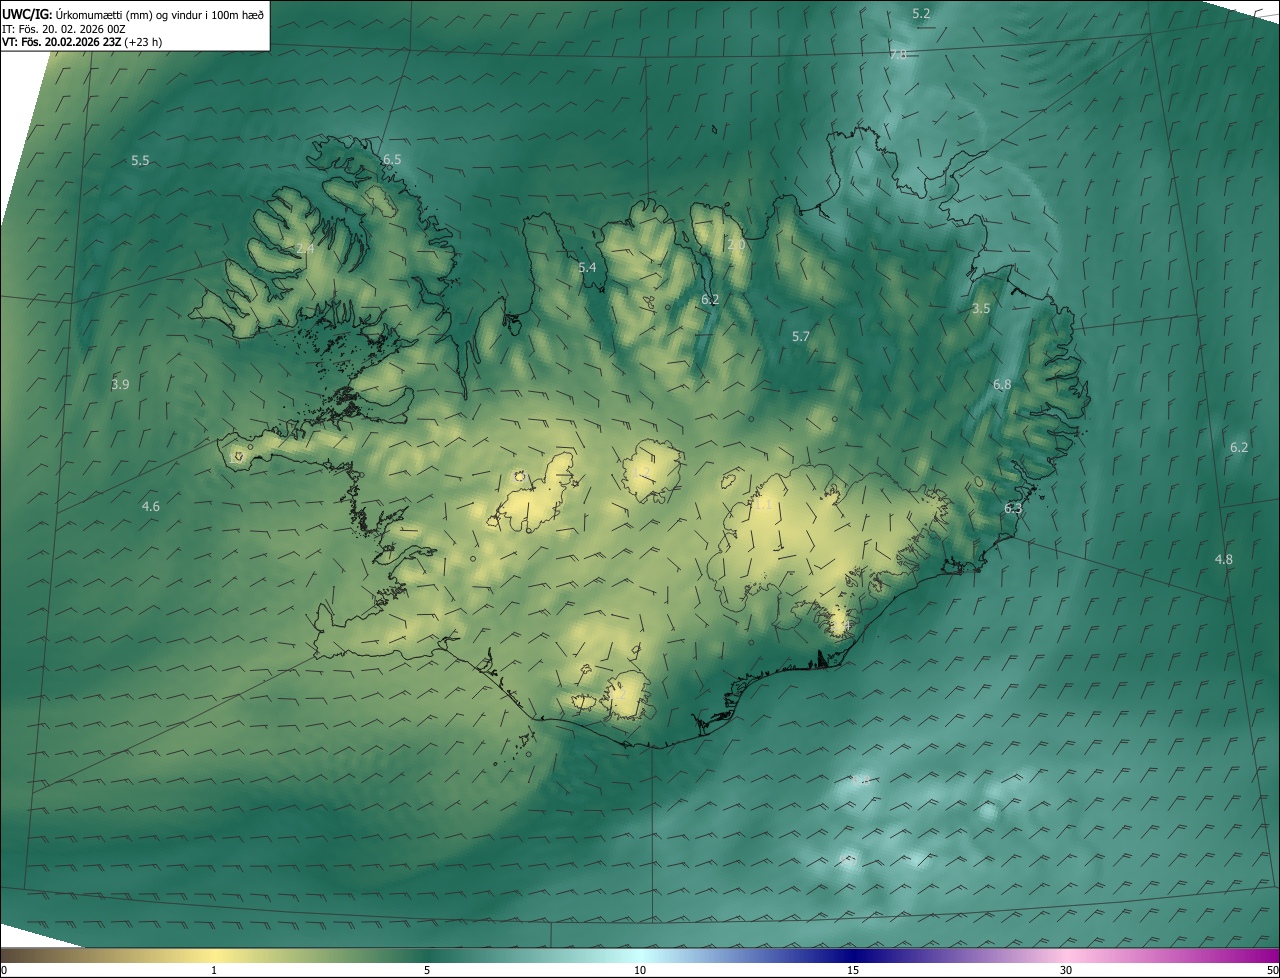
Task: Click the 1.1 value on Vatnajökull glacier
Action: click(763, 505)
